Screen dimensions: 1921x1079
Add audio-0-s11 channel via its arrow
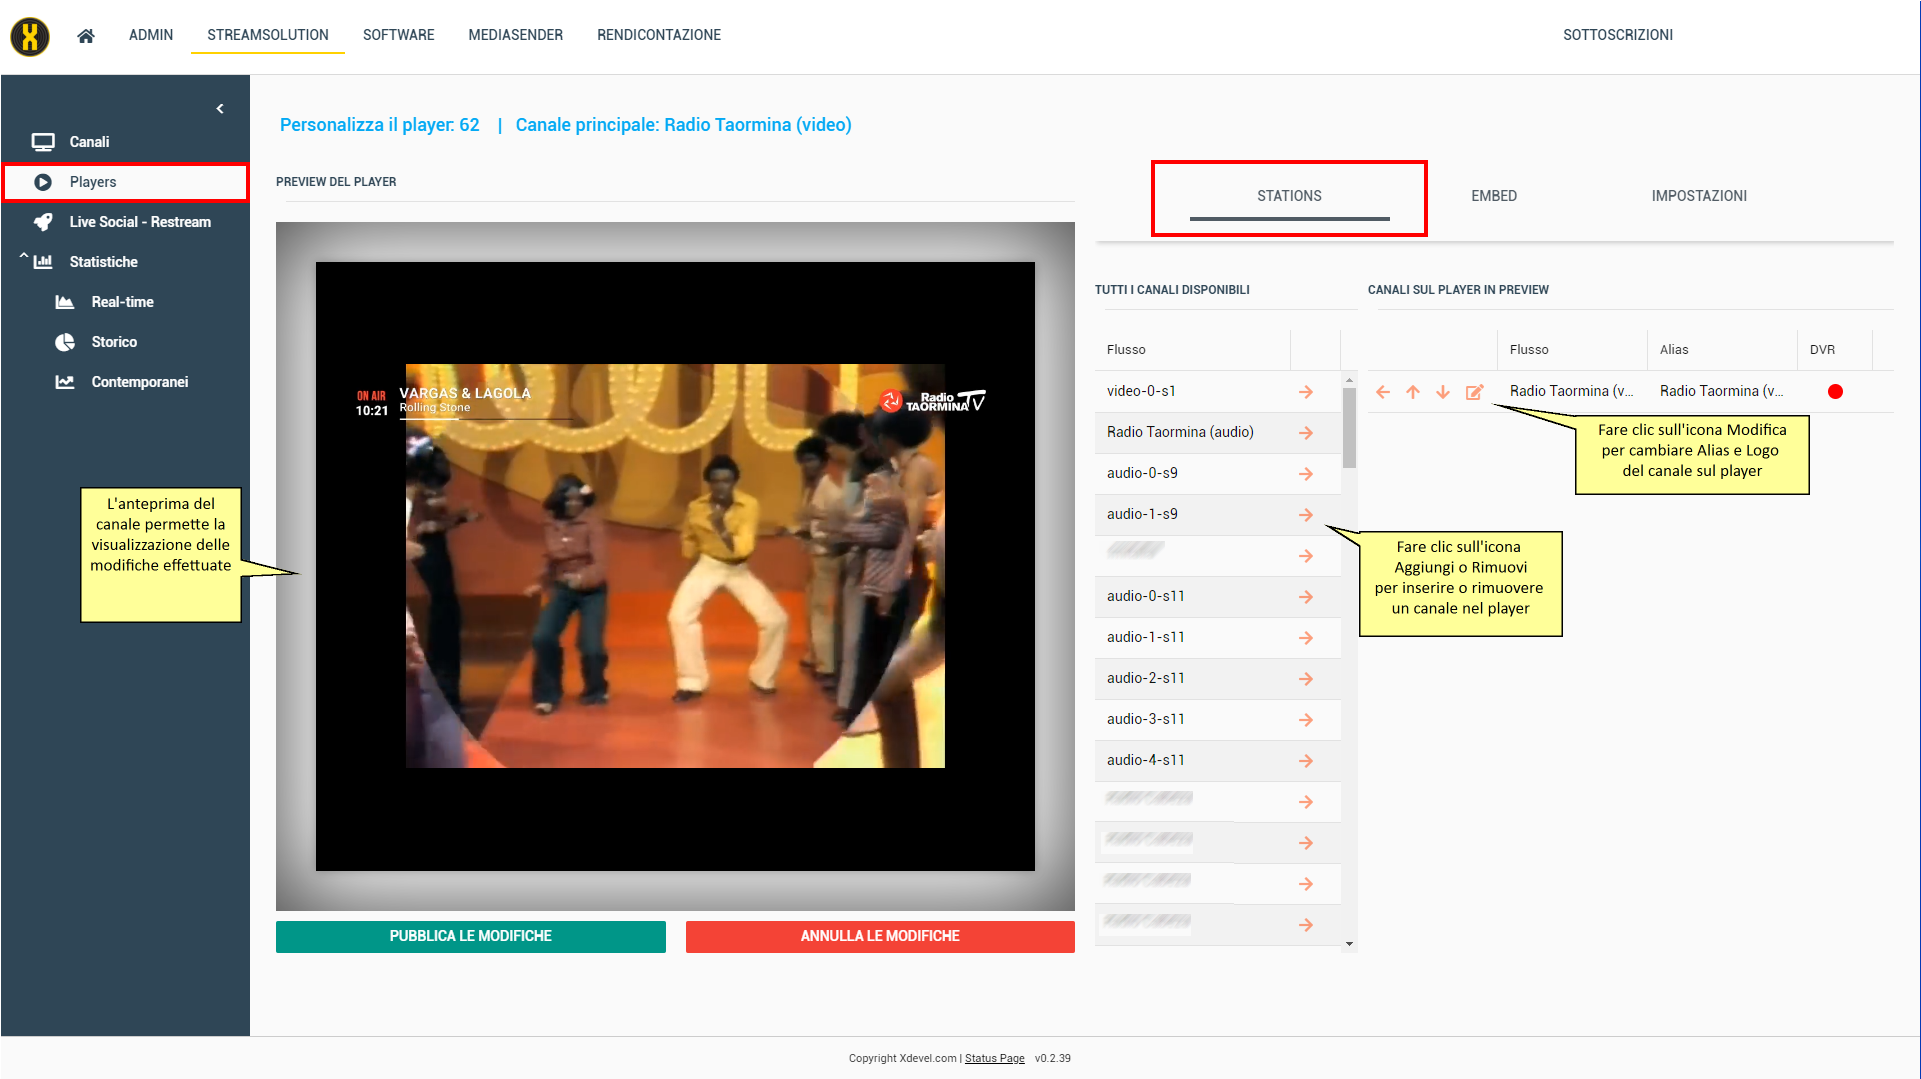coord(1305,597)
